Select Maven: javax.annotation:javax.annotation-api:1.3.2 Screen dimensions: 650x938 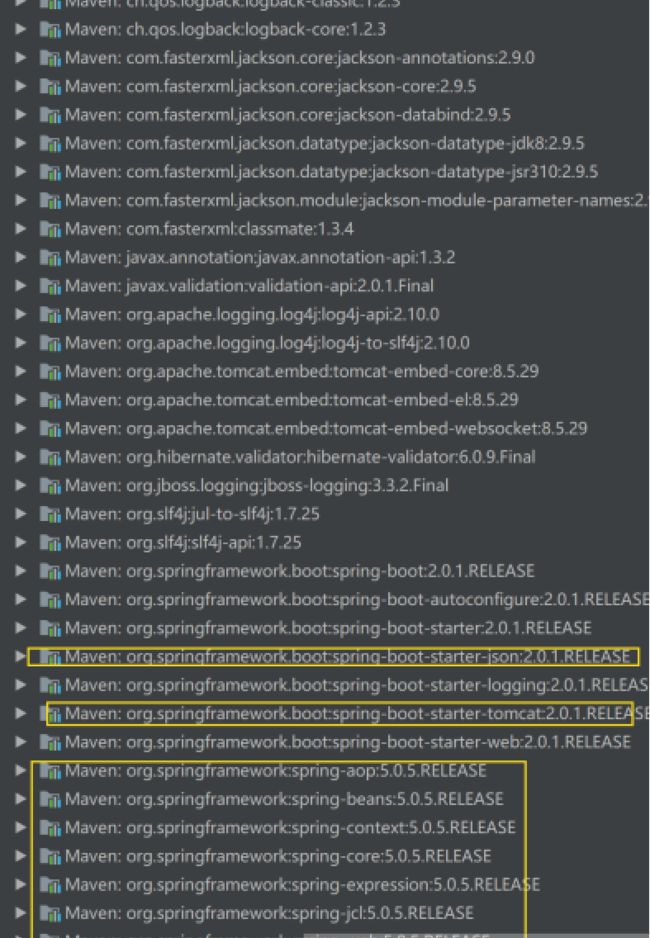pos(260,258)
